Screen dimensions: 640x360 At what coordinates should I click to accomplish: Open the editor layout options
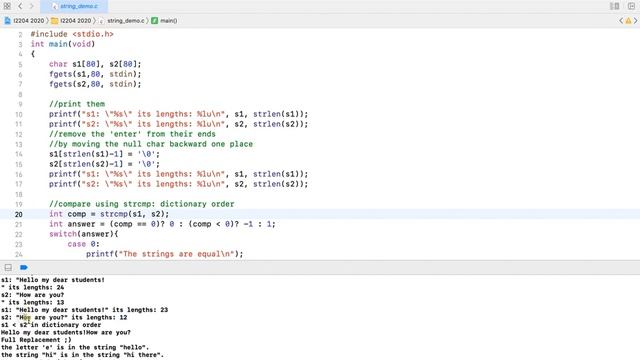[614, 6]
